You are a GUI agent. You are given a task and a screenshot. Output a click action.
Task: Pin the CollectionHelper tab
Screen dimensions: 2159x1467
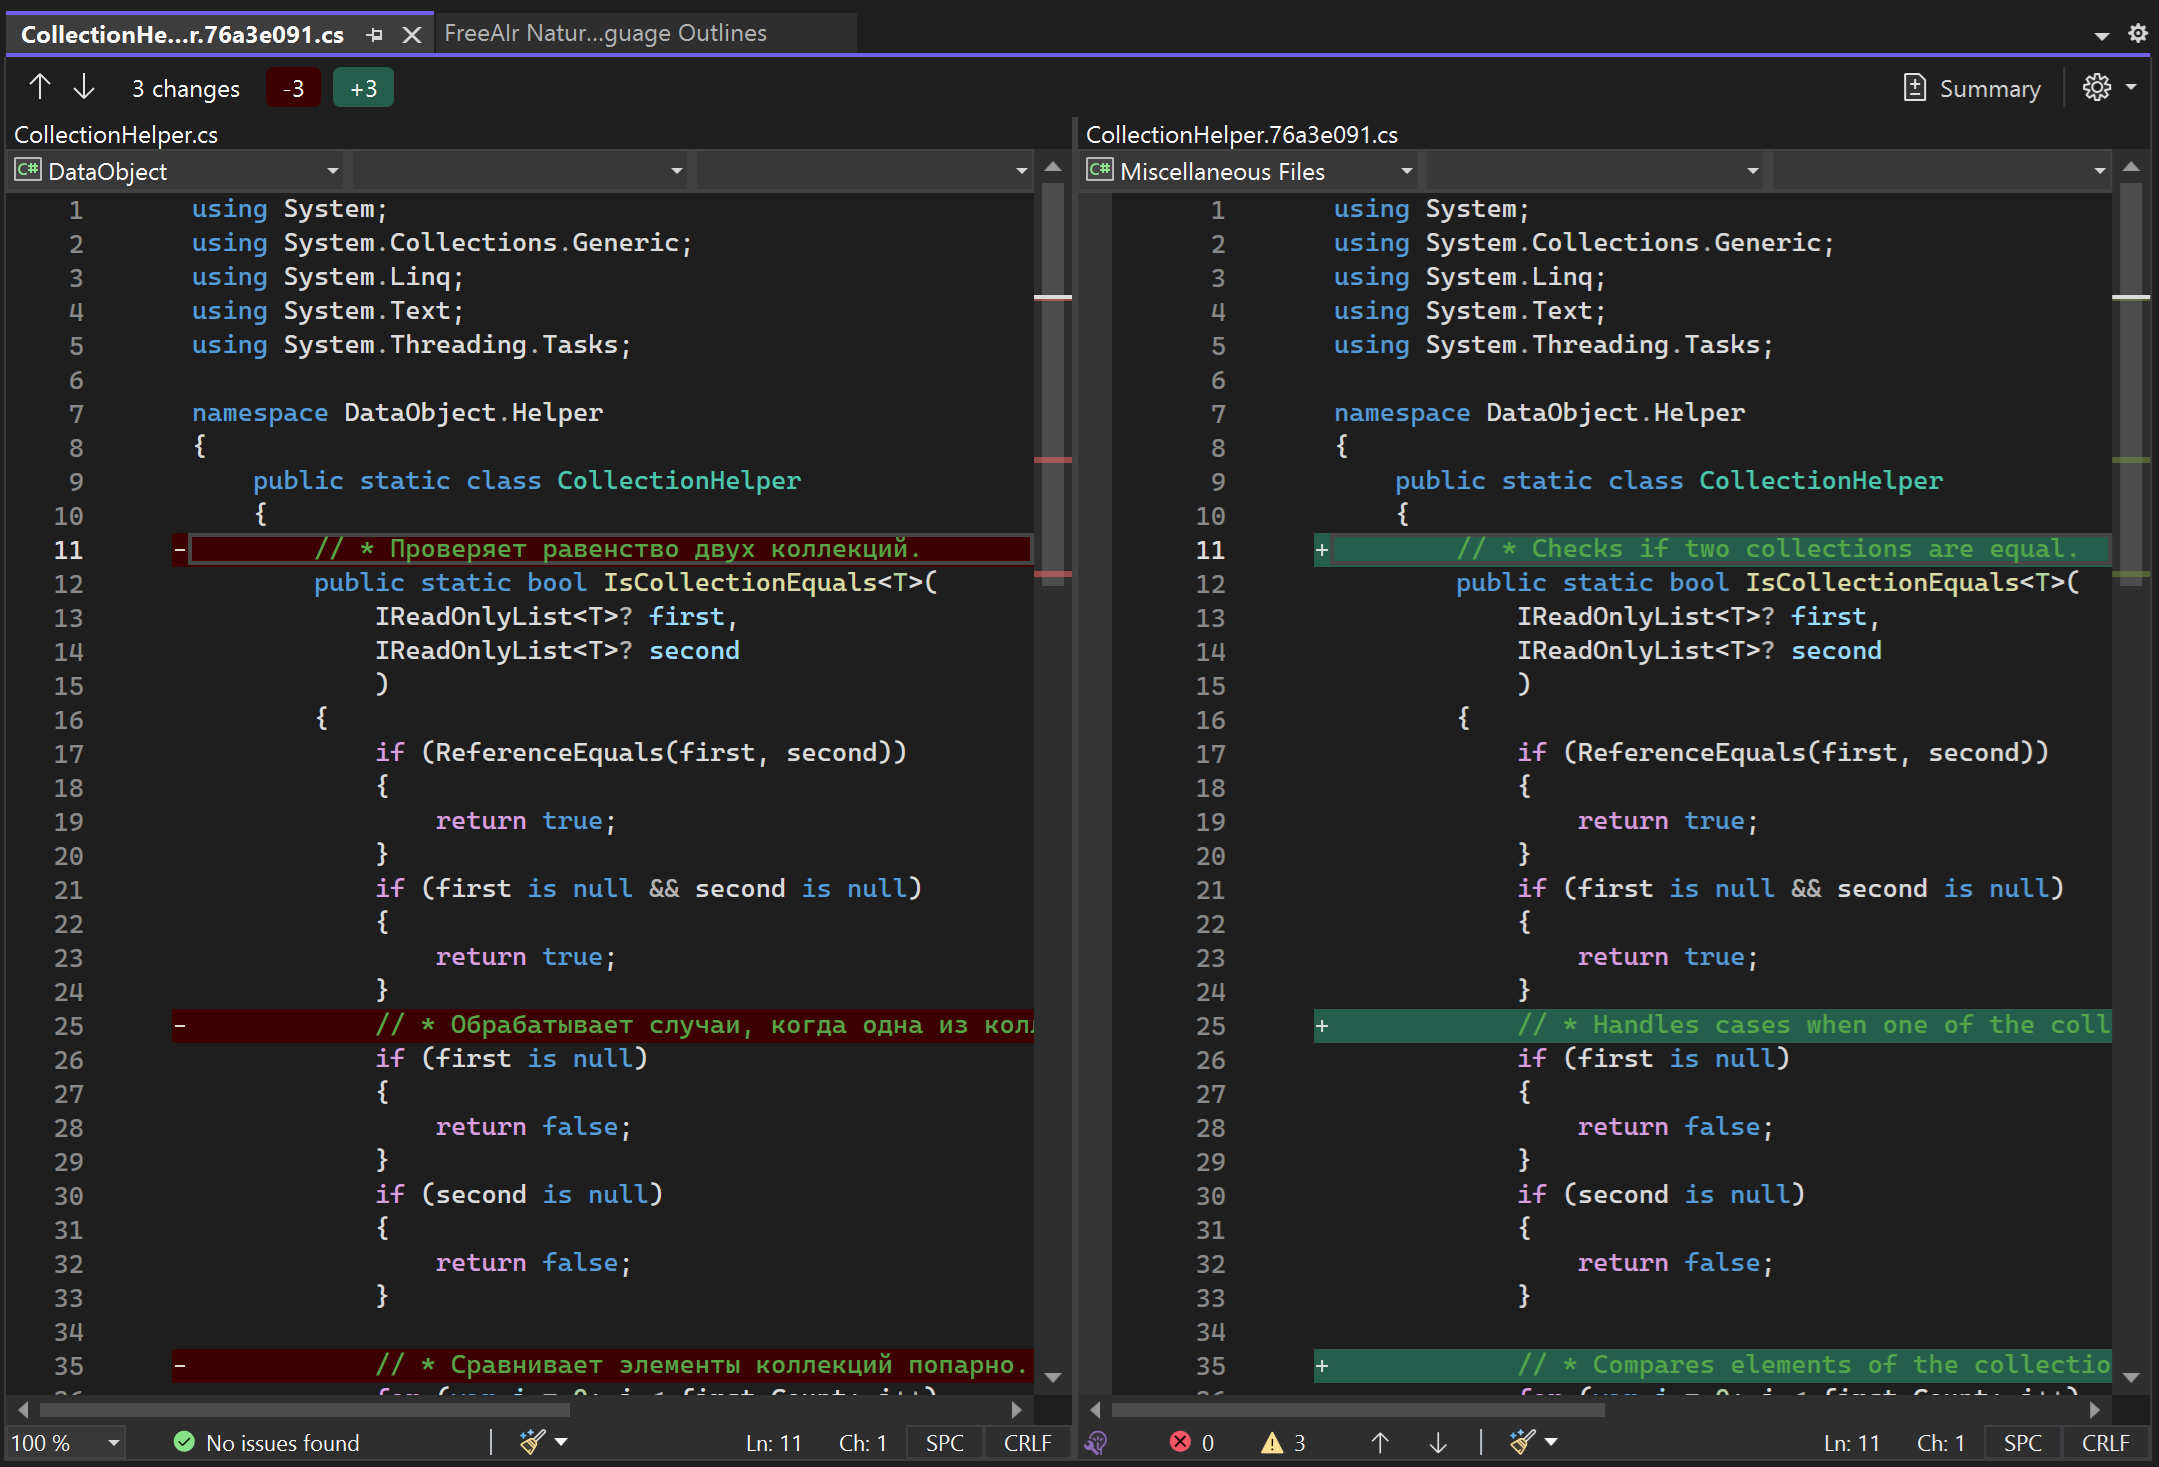(375, 34)
